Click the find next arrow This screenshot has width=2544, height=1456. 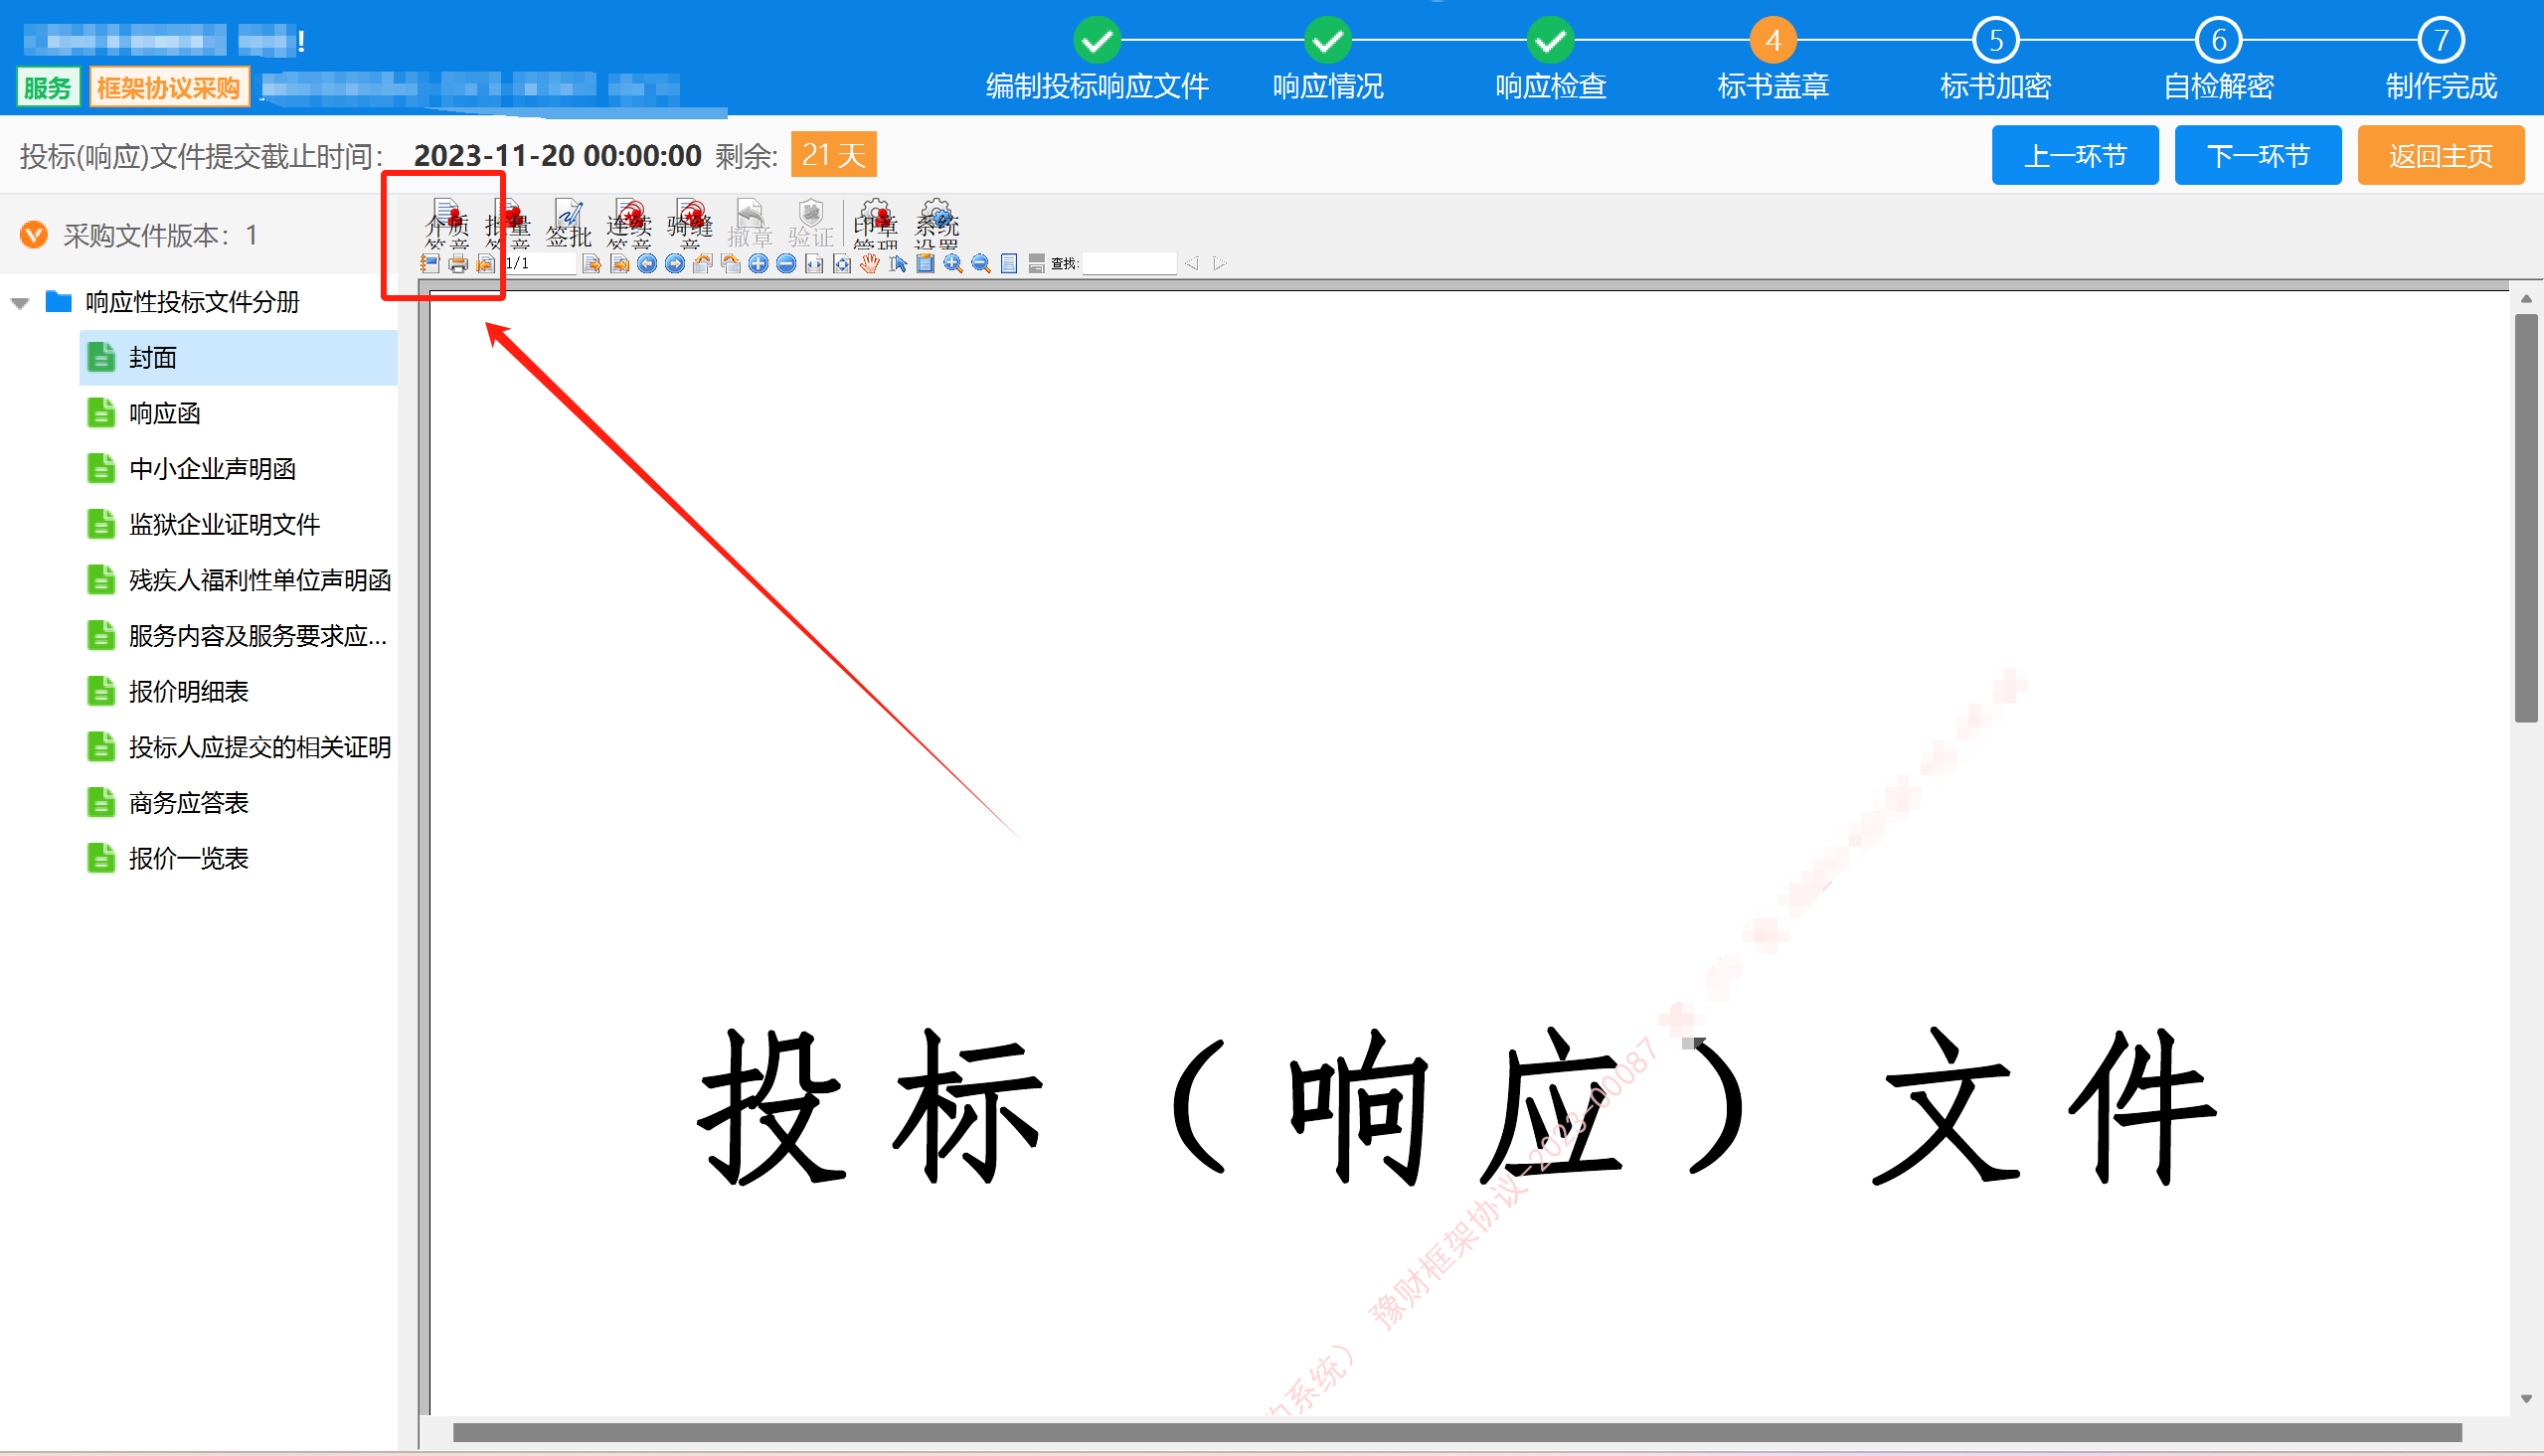tap(1220, 263)
